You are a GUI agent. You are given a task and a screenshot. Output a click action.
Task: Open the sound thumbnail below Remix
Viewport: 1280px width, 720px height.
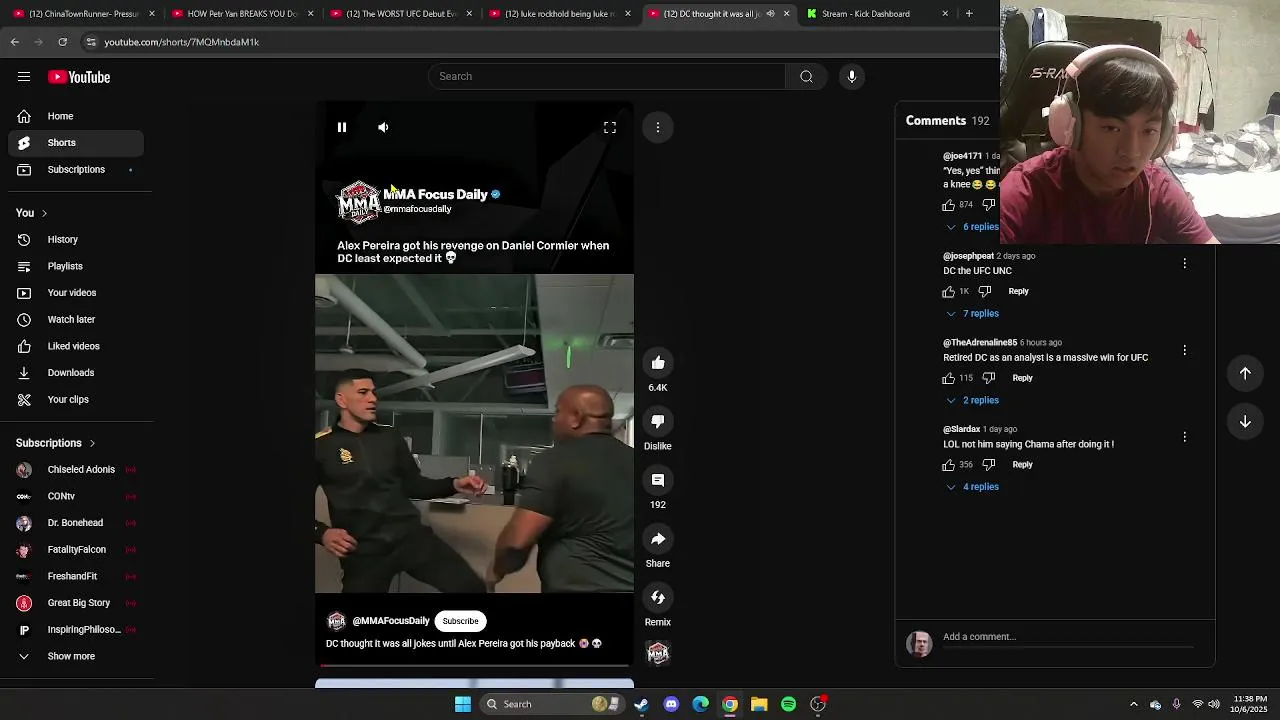click(x=658, y=654)
